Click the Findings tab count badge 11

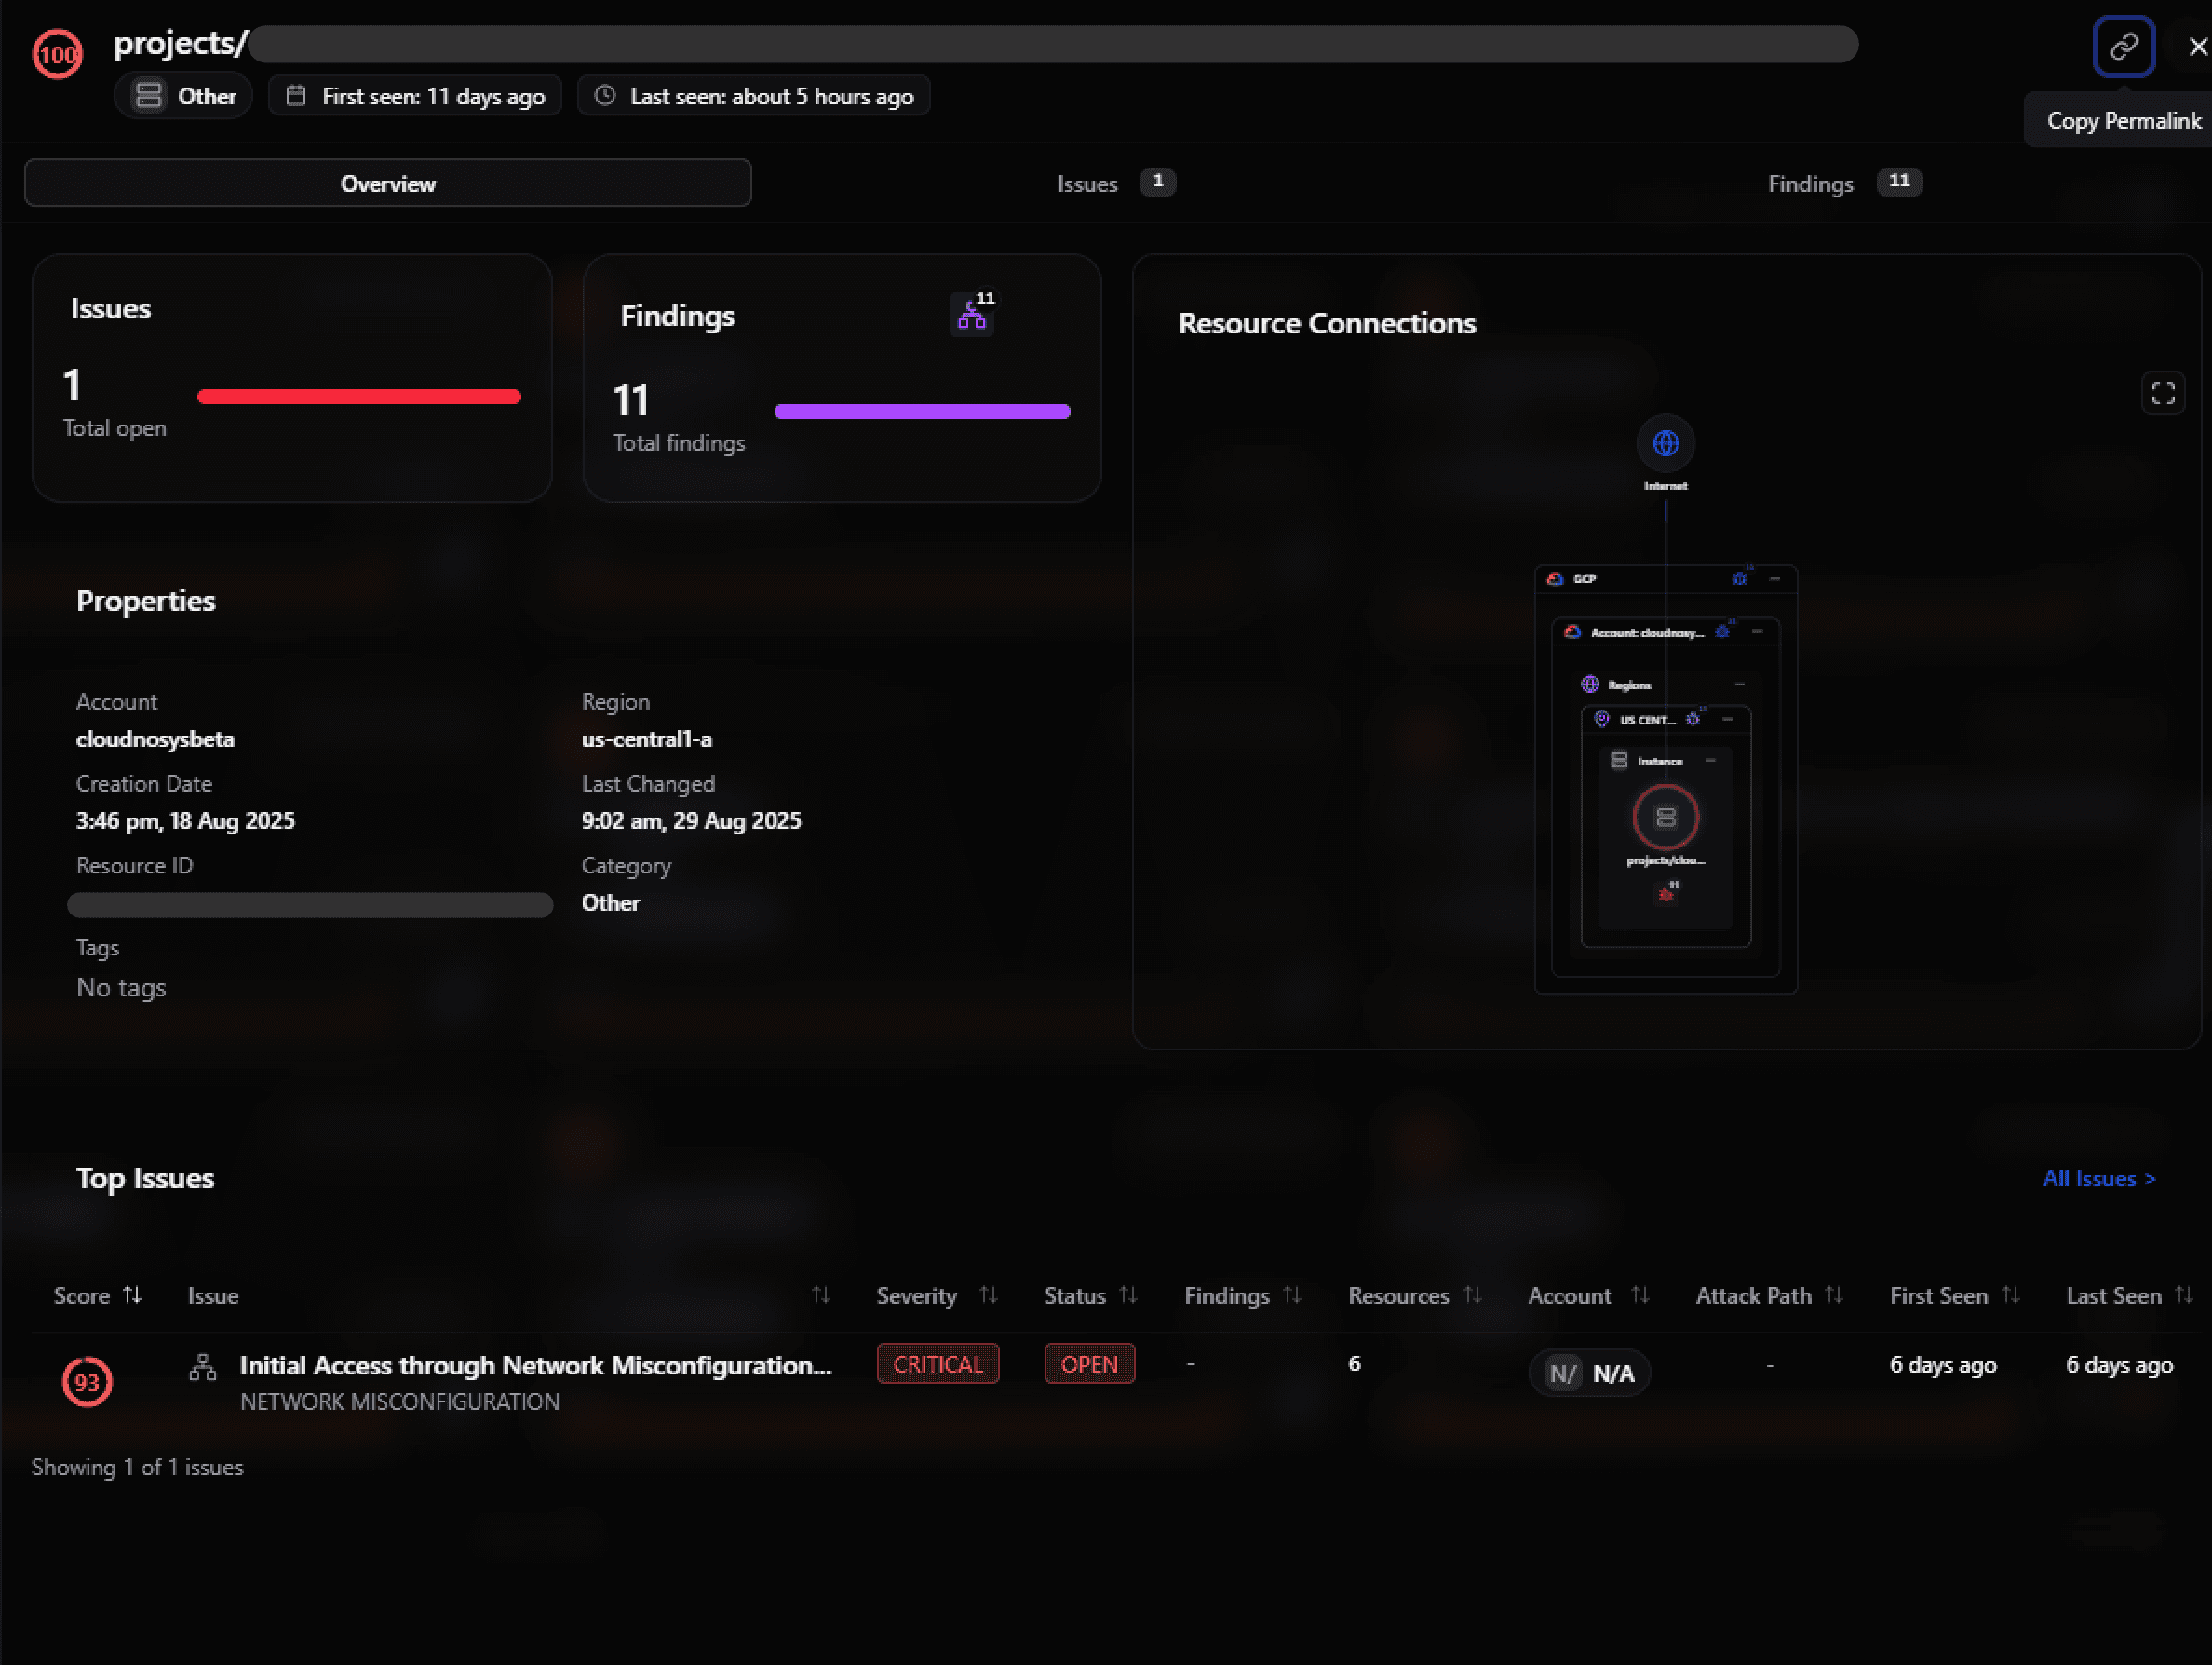coord(1899,182)
